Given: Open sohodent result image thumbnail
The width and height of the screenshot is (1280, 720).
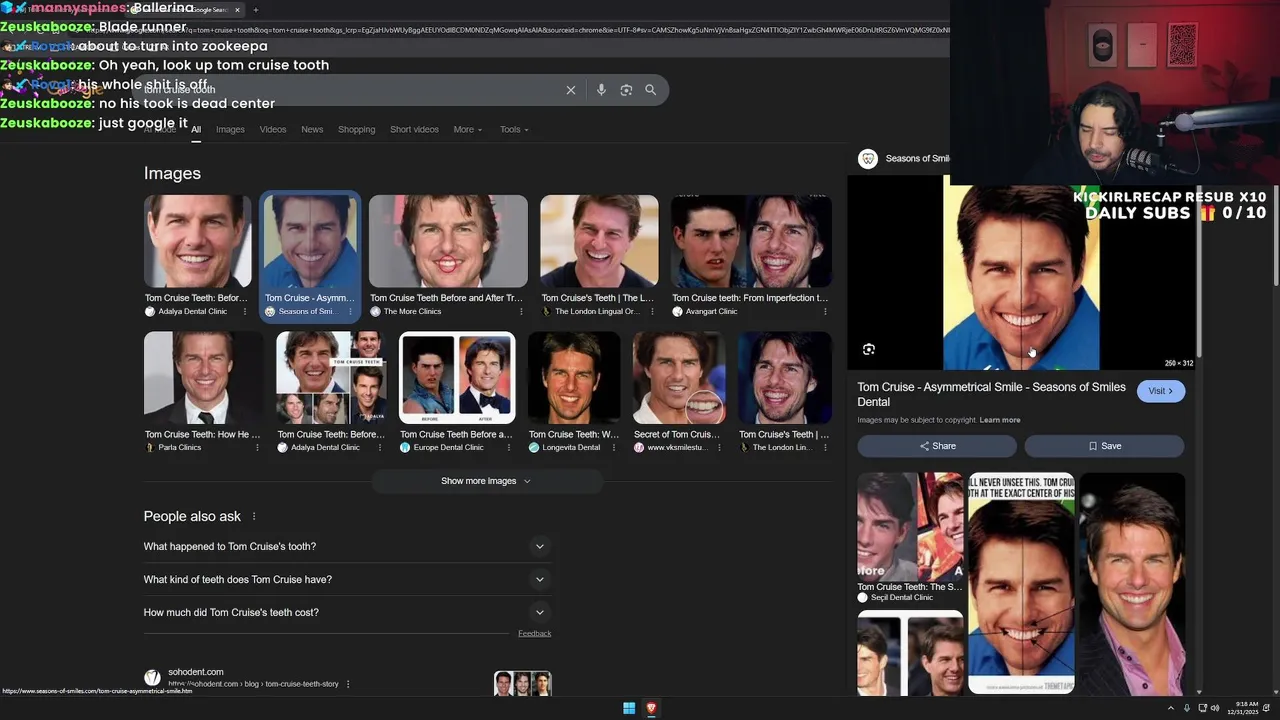Looking at the screenshot, I should (x=522, y=684).
